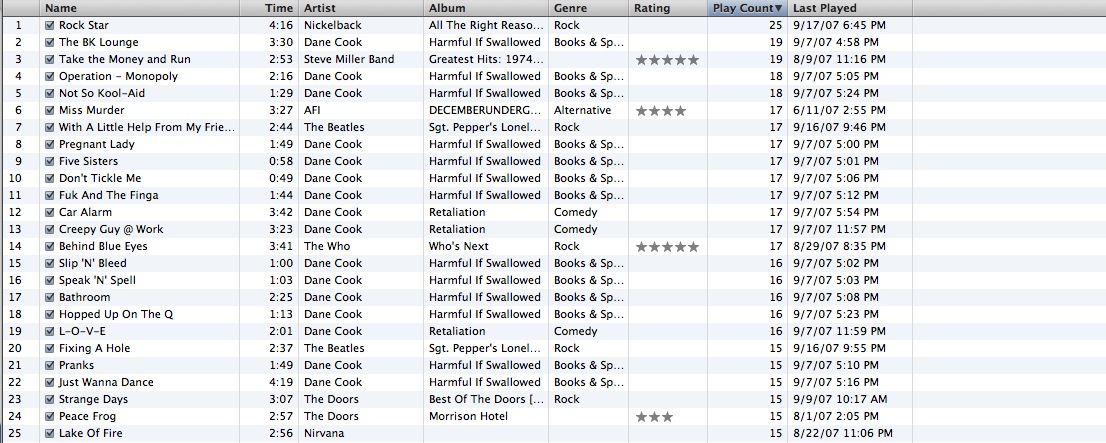Click five-star rating for Behind Blue Eyes
1106x443 pixels.
click(667, 247)
